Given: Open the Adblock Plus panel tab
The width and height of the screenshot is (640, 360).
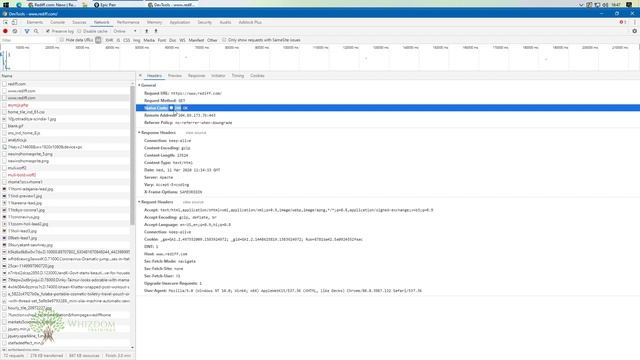Looking at the screenshot, I should pyautogui.click(x=250, y=22).
